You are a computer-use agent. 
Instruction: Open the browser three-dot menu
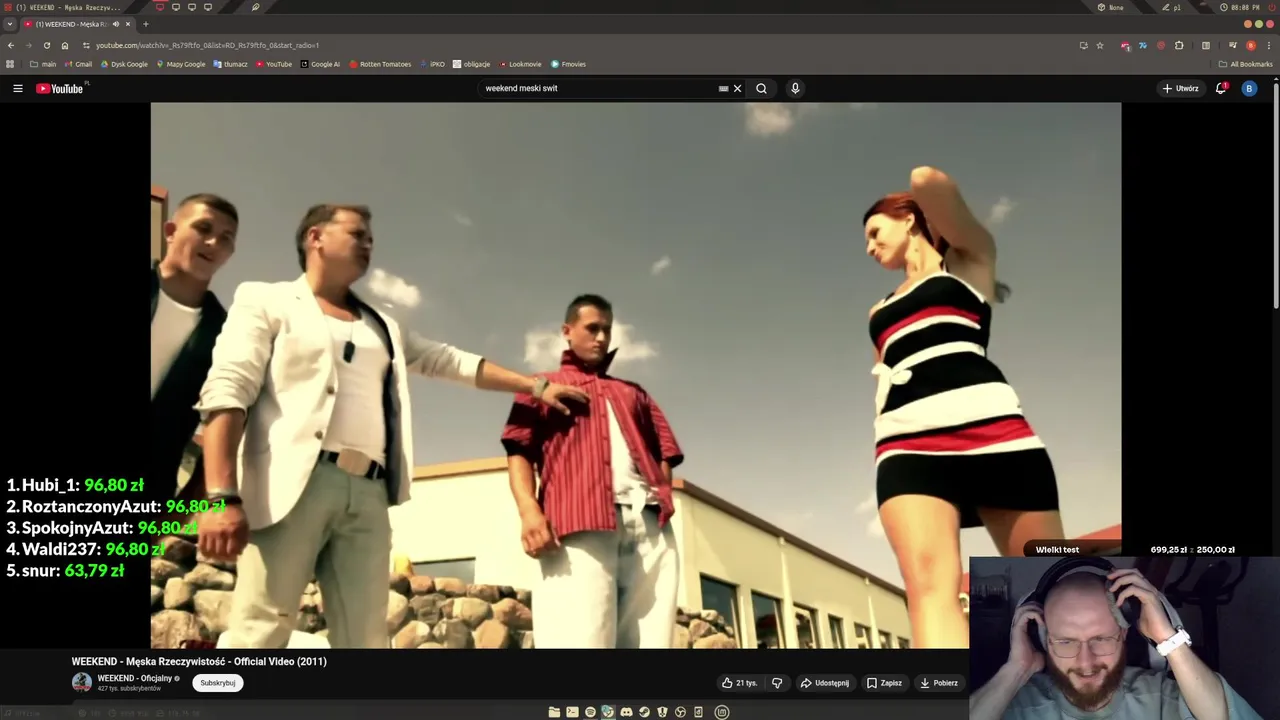(1269, 45)
